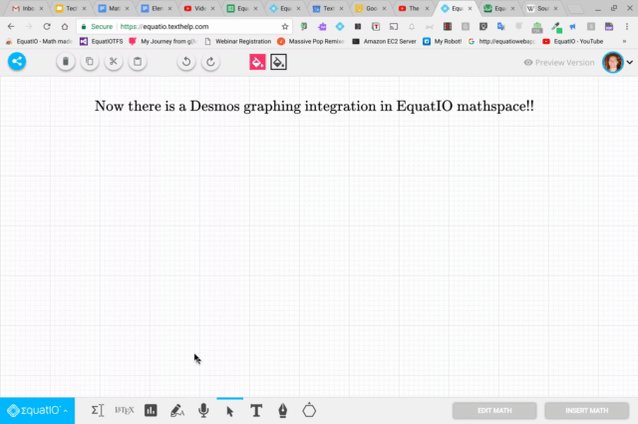Select the pointer selection tool
Image resolution: width=638 pixels, height=424 pixels.
coord(230,411)
